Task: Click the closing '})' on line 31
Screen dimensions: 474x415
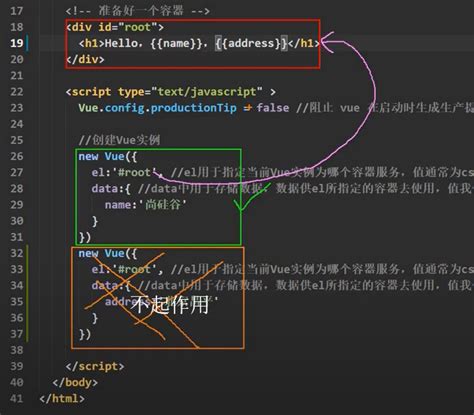Action: tap(84, 237)
